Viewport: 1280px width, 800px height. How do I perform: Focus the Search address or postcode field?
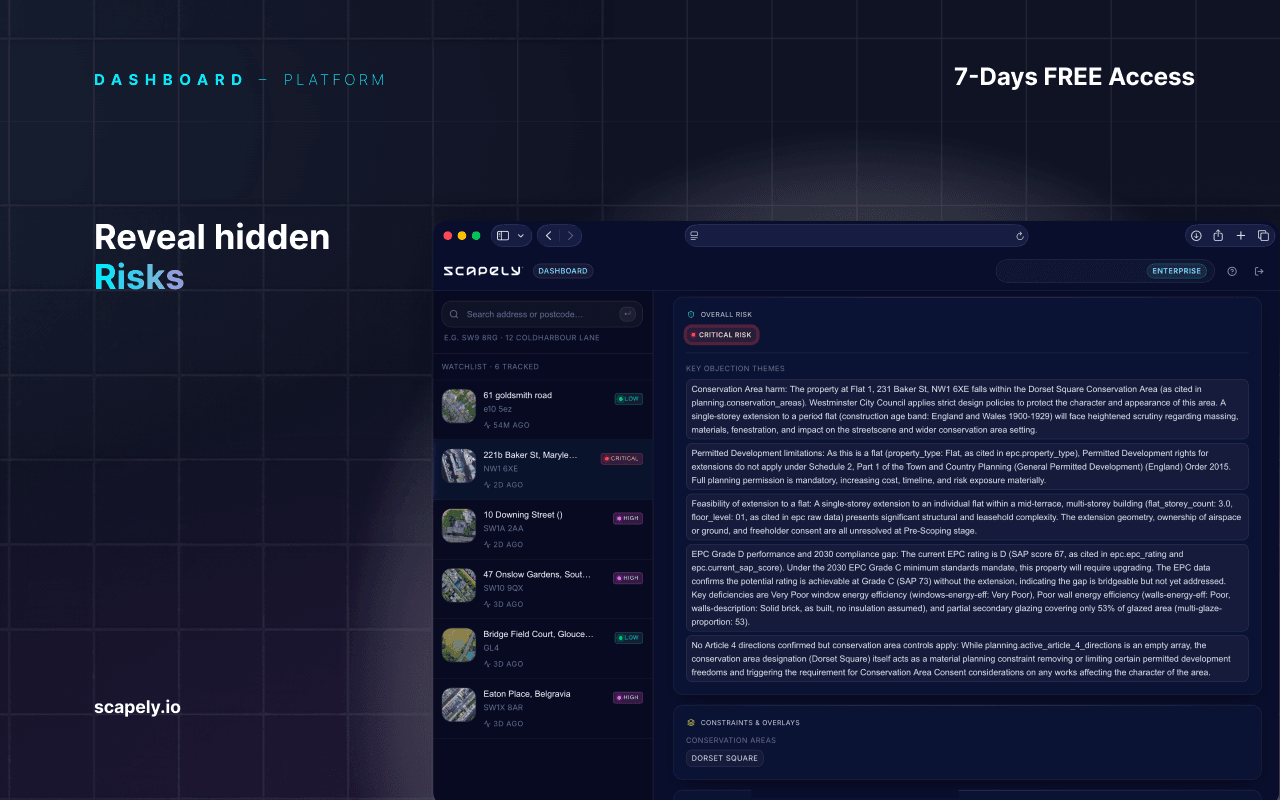pyautogui.click(x=542, y=314)
